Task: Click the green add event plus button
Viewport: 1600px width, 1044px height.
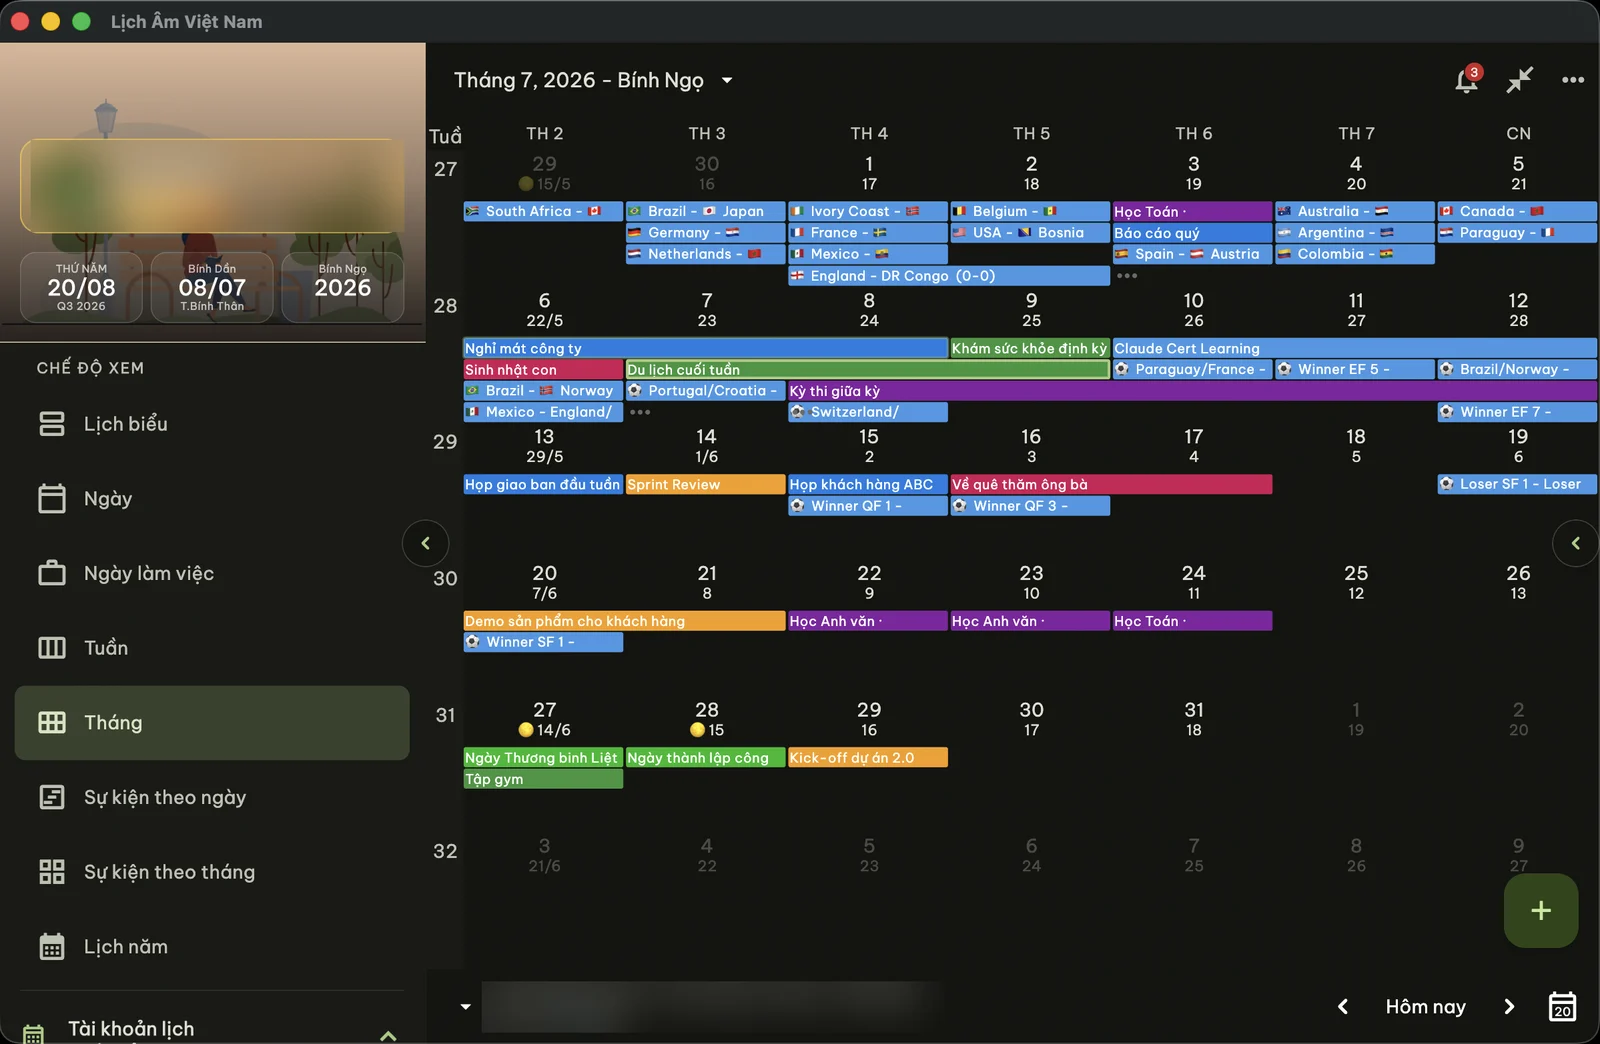Action: pos(1541,910)
